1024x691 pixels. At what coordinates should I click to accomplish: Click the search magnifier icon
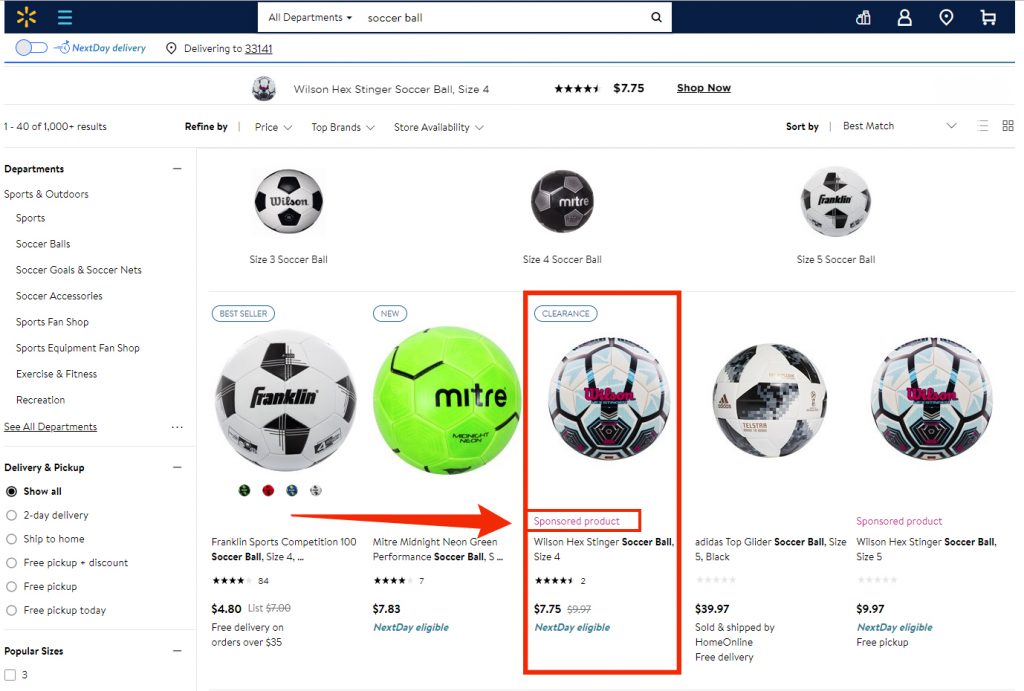pos(656,17)
